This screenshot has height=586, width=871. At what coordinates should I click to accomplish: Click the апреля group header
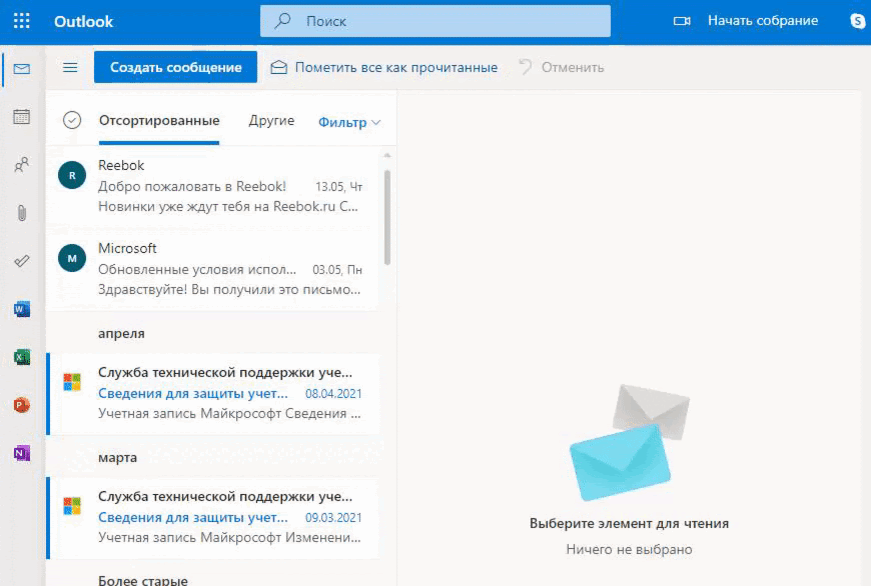(x=121, y=333)
